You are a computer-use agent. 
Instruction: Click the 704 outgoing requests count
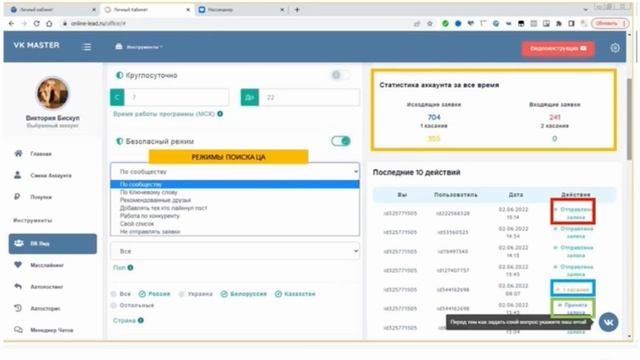433,117
